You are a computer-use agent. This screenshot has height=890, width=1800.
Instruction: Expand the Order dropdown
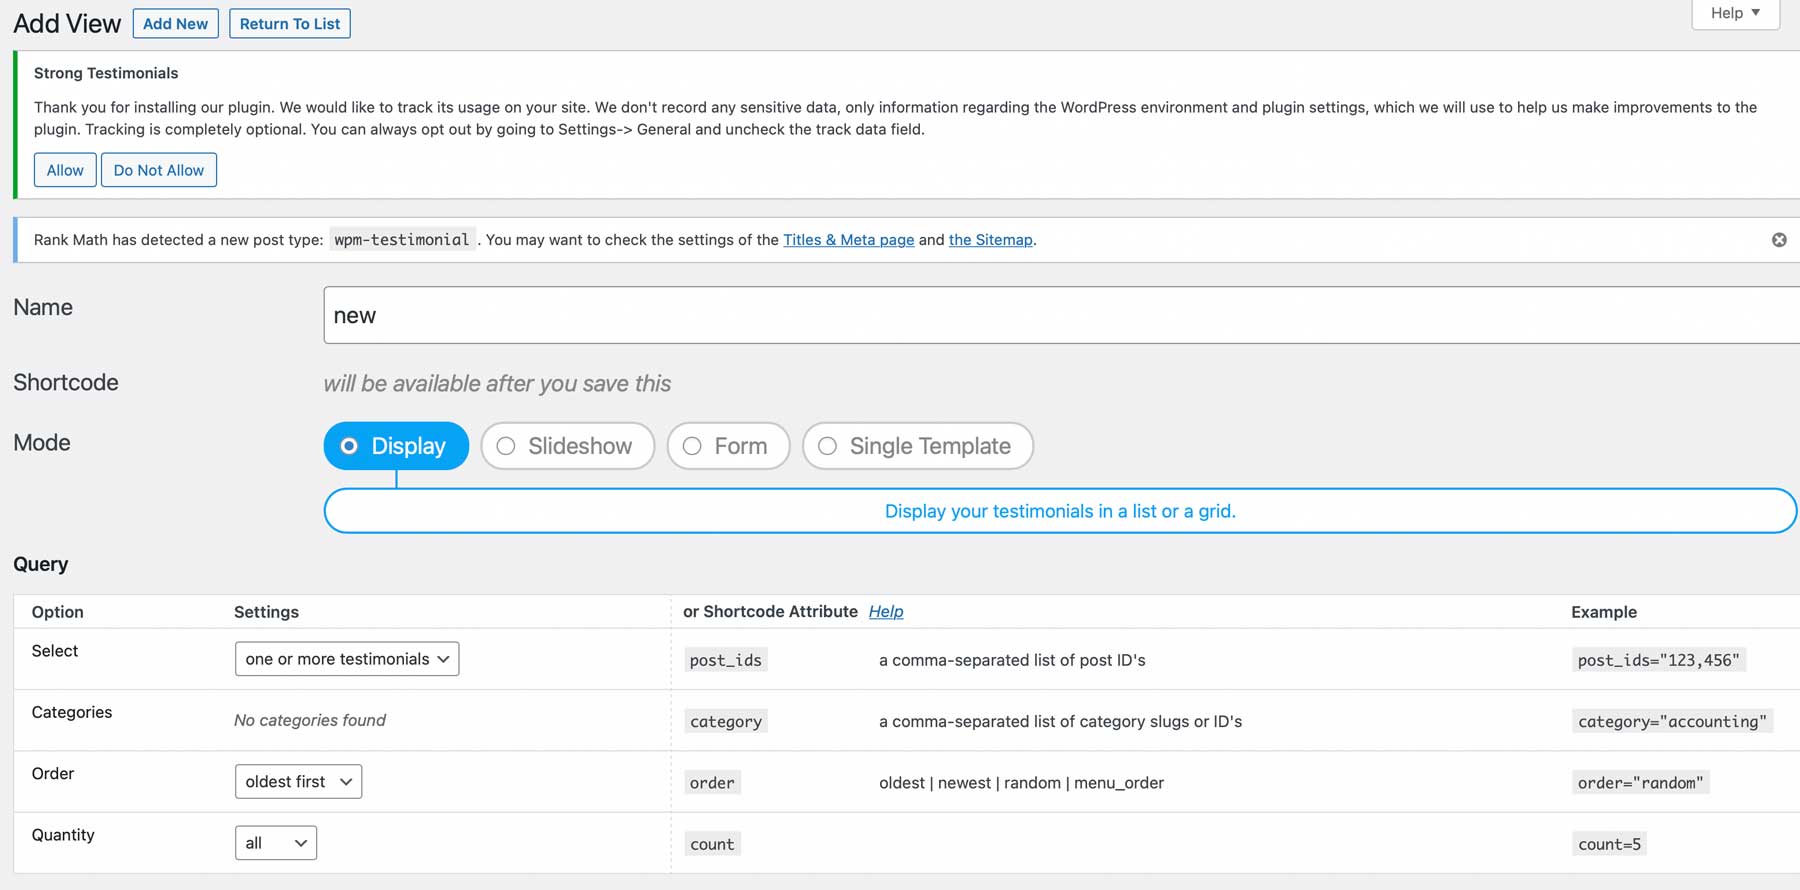(298, 782)
